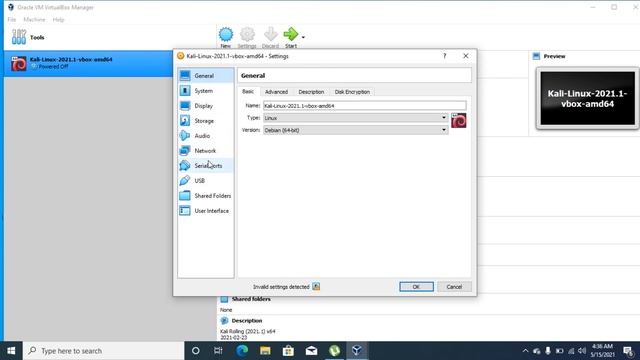
Task: Click the taskbar clock showing 4:36 AM
Action: tap(602, 351)
